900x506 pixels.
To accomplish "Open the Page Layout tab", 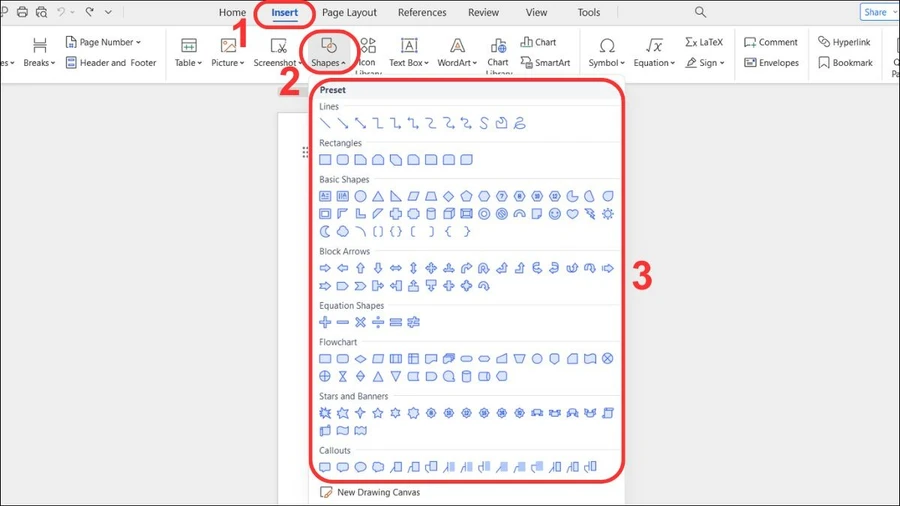I will (349, 13).
